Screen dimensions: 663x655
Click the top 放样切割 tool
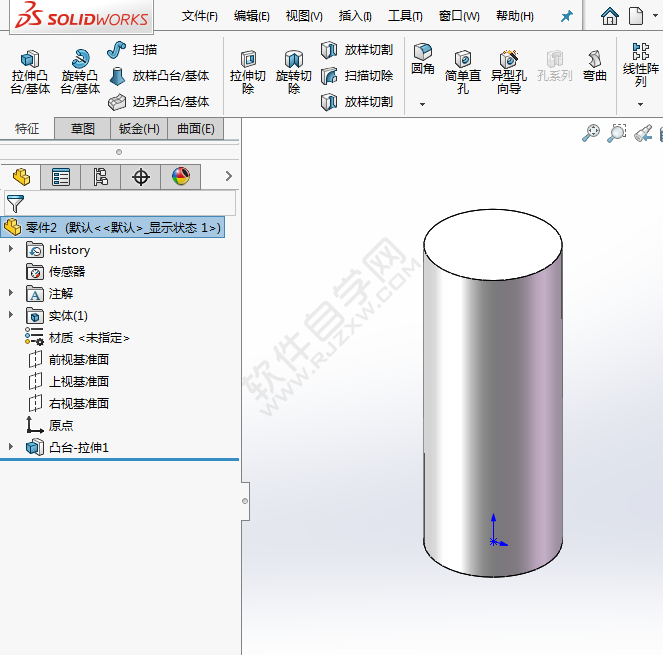pos(357,50)
